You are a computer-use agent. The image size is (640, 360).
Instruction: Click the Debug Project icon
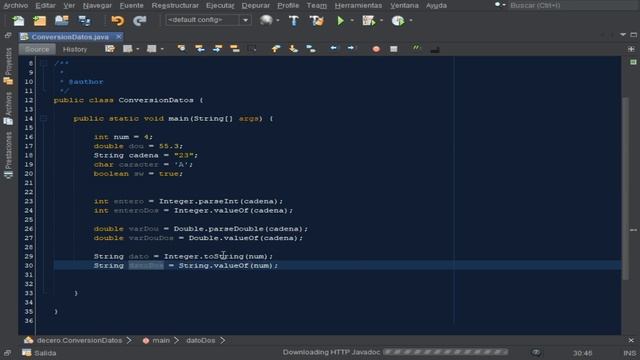[369, 20]
